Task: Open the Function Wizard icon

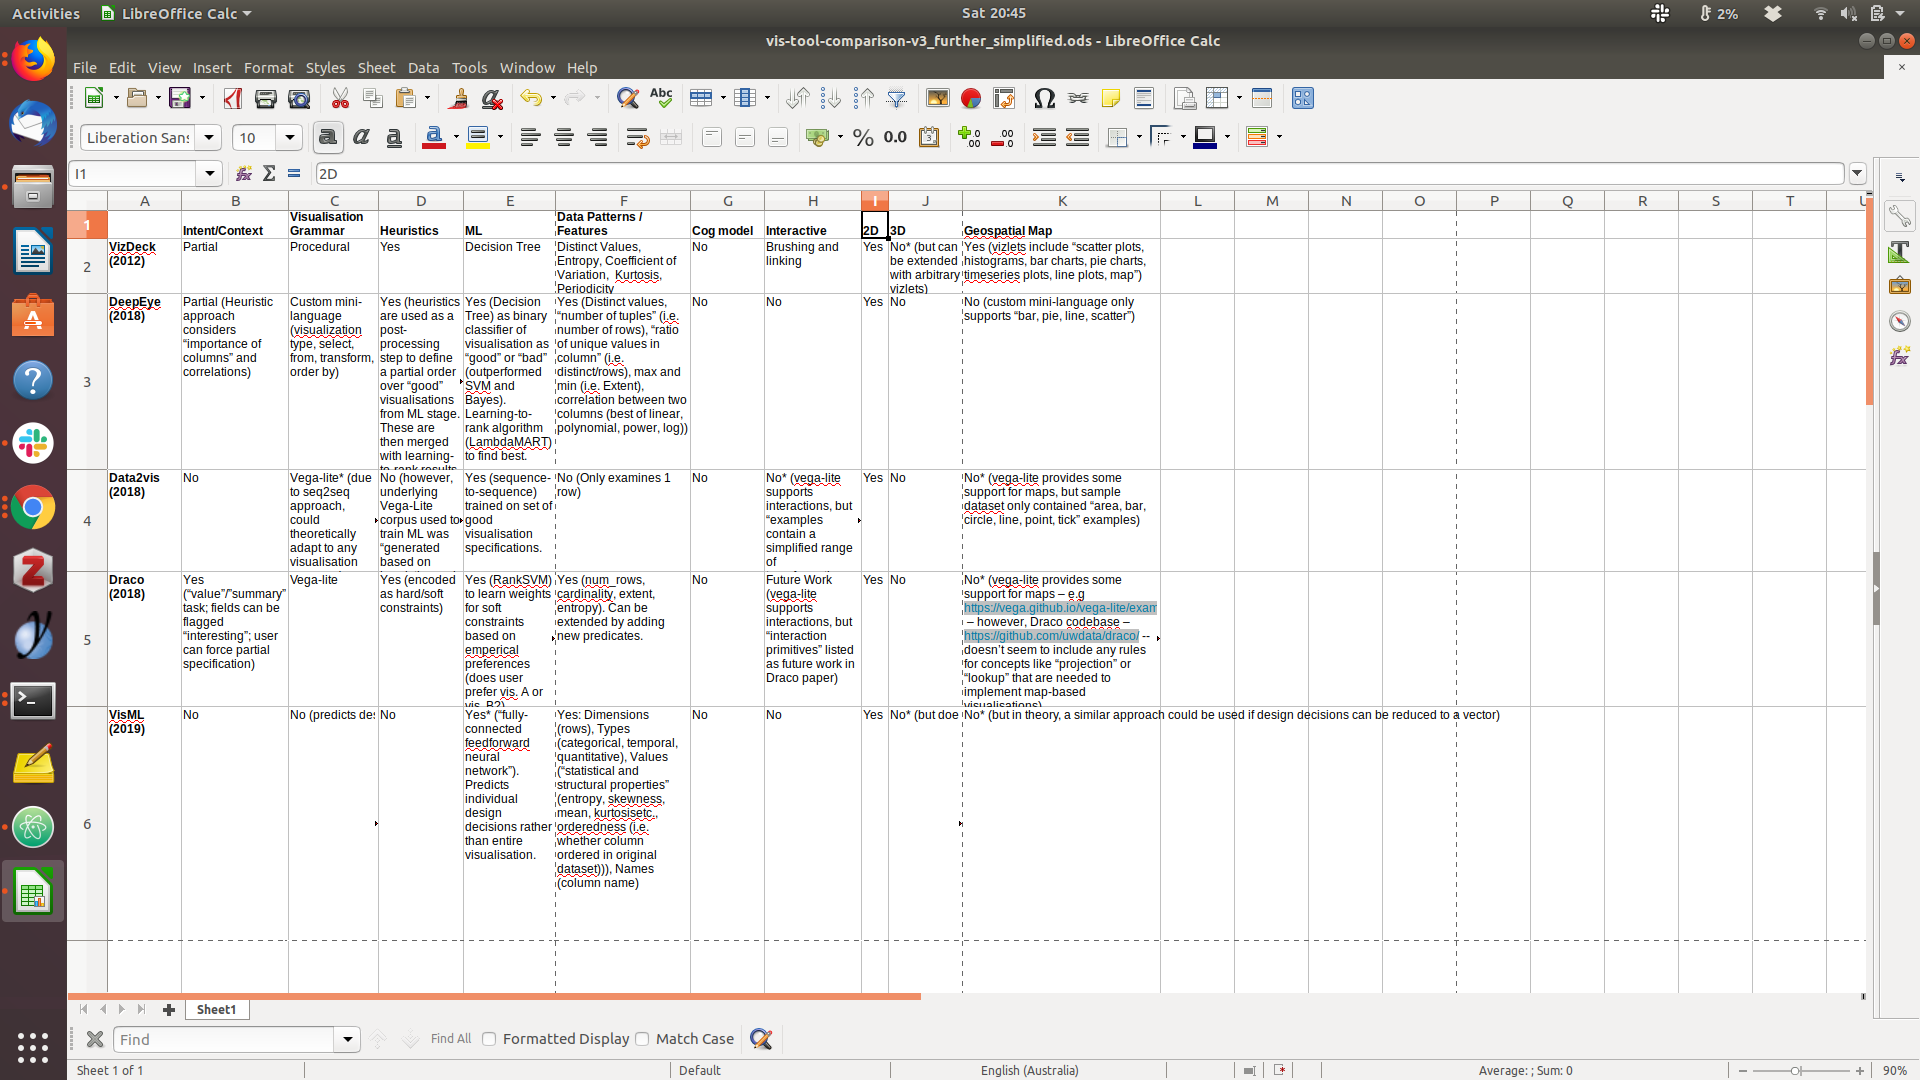Action: (244, 174)
